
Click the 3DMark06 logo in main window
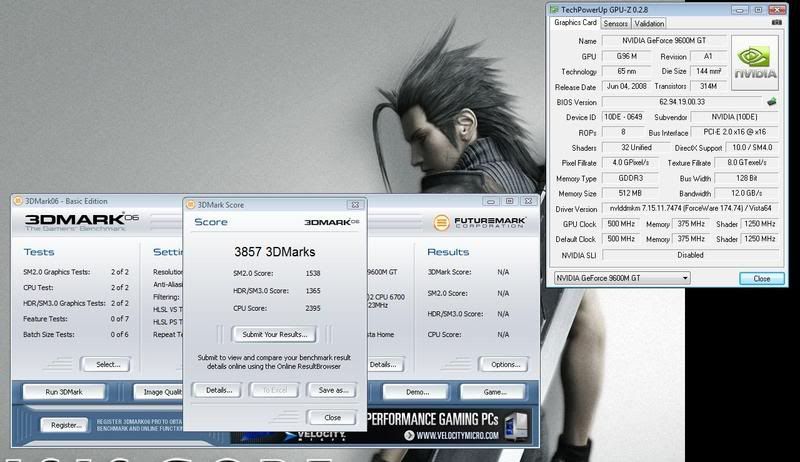(x=82, y=221)
